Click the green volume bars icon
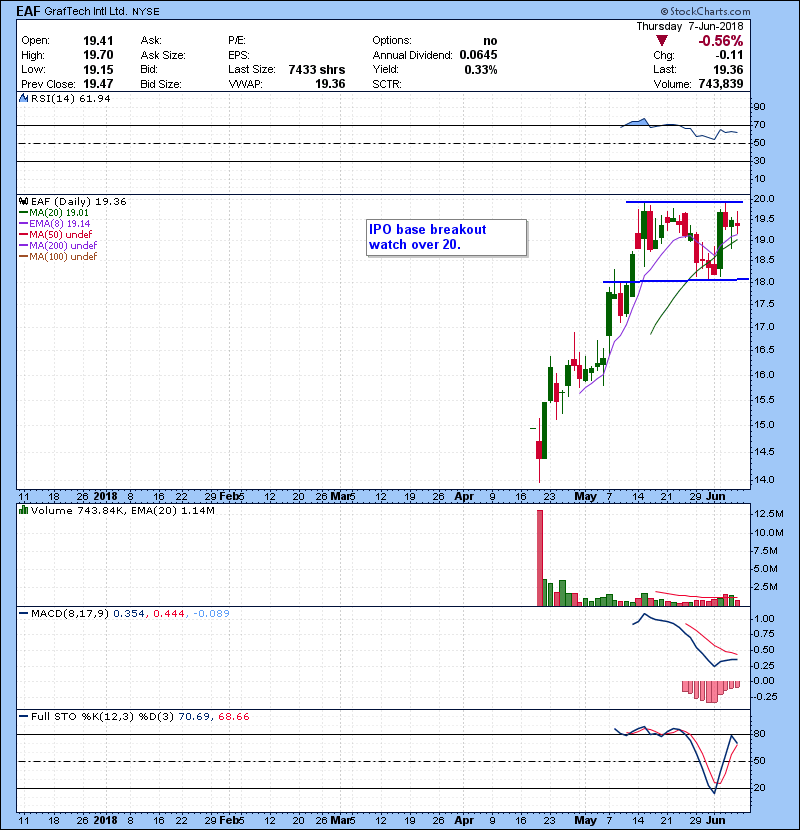800x830 pixels. click(x=24, y=510)
